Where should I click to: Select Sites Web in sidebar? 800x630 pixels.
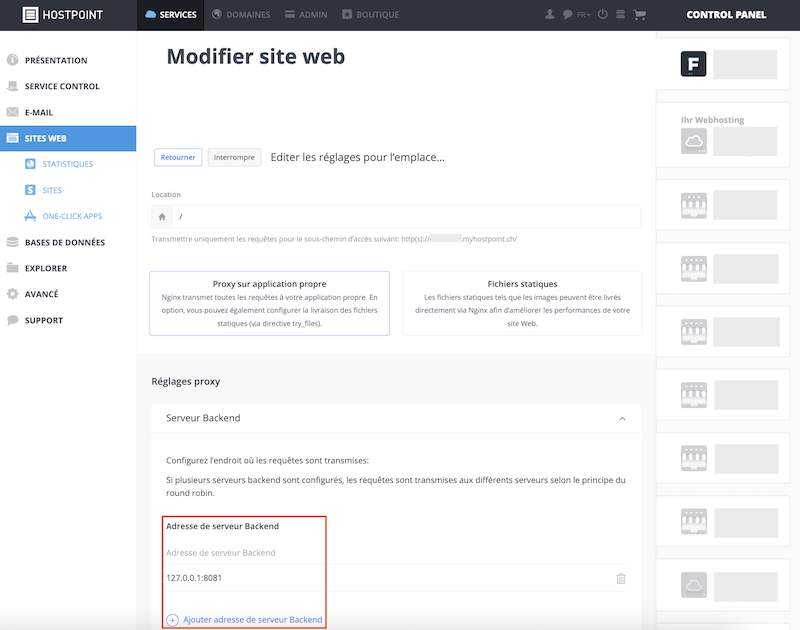pos(68,138)
